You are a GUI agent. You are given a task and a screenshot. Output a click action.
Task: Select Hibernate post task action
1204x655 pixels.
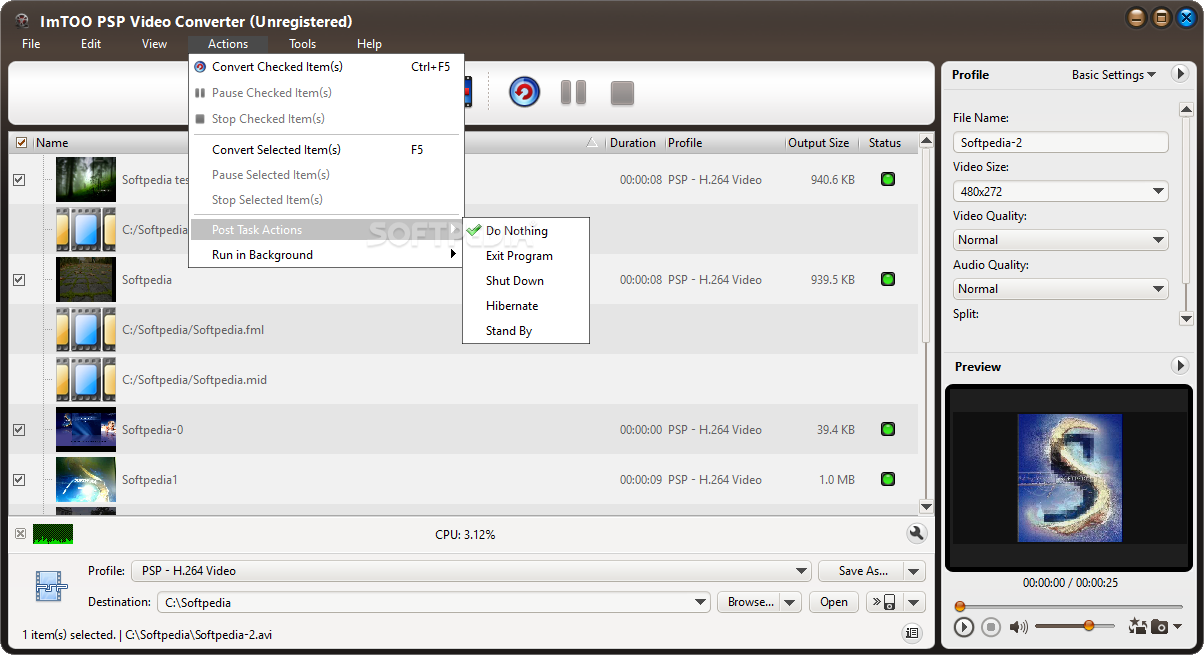click(526, 306)
